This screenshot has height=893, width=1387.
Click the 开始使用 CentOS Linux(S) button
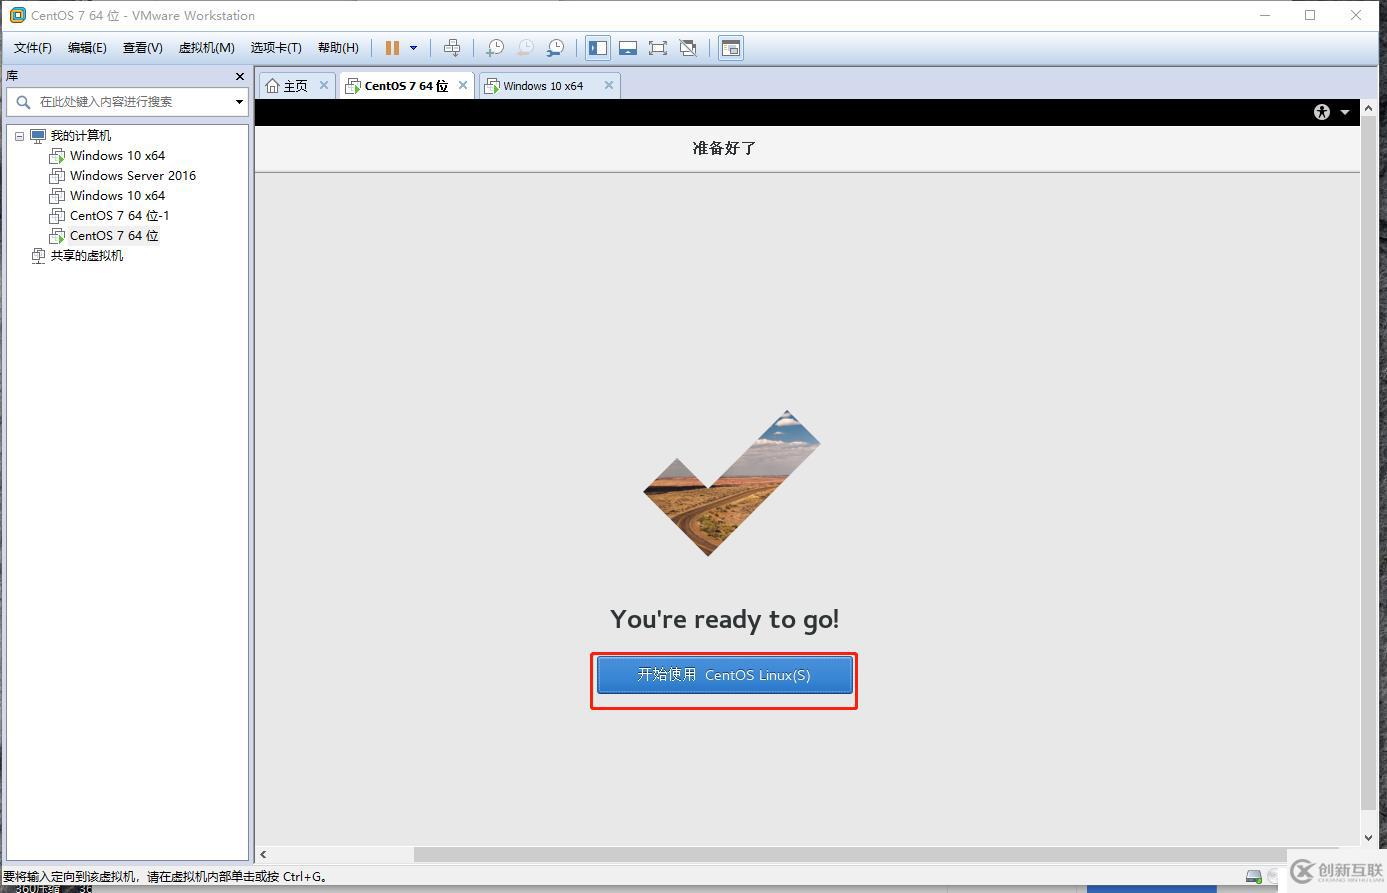(725, 675)
